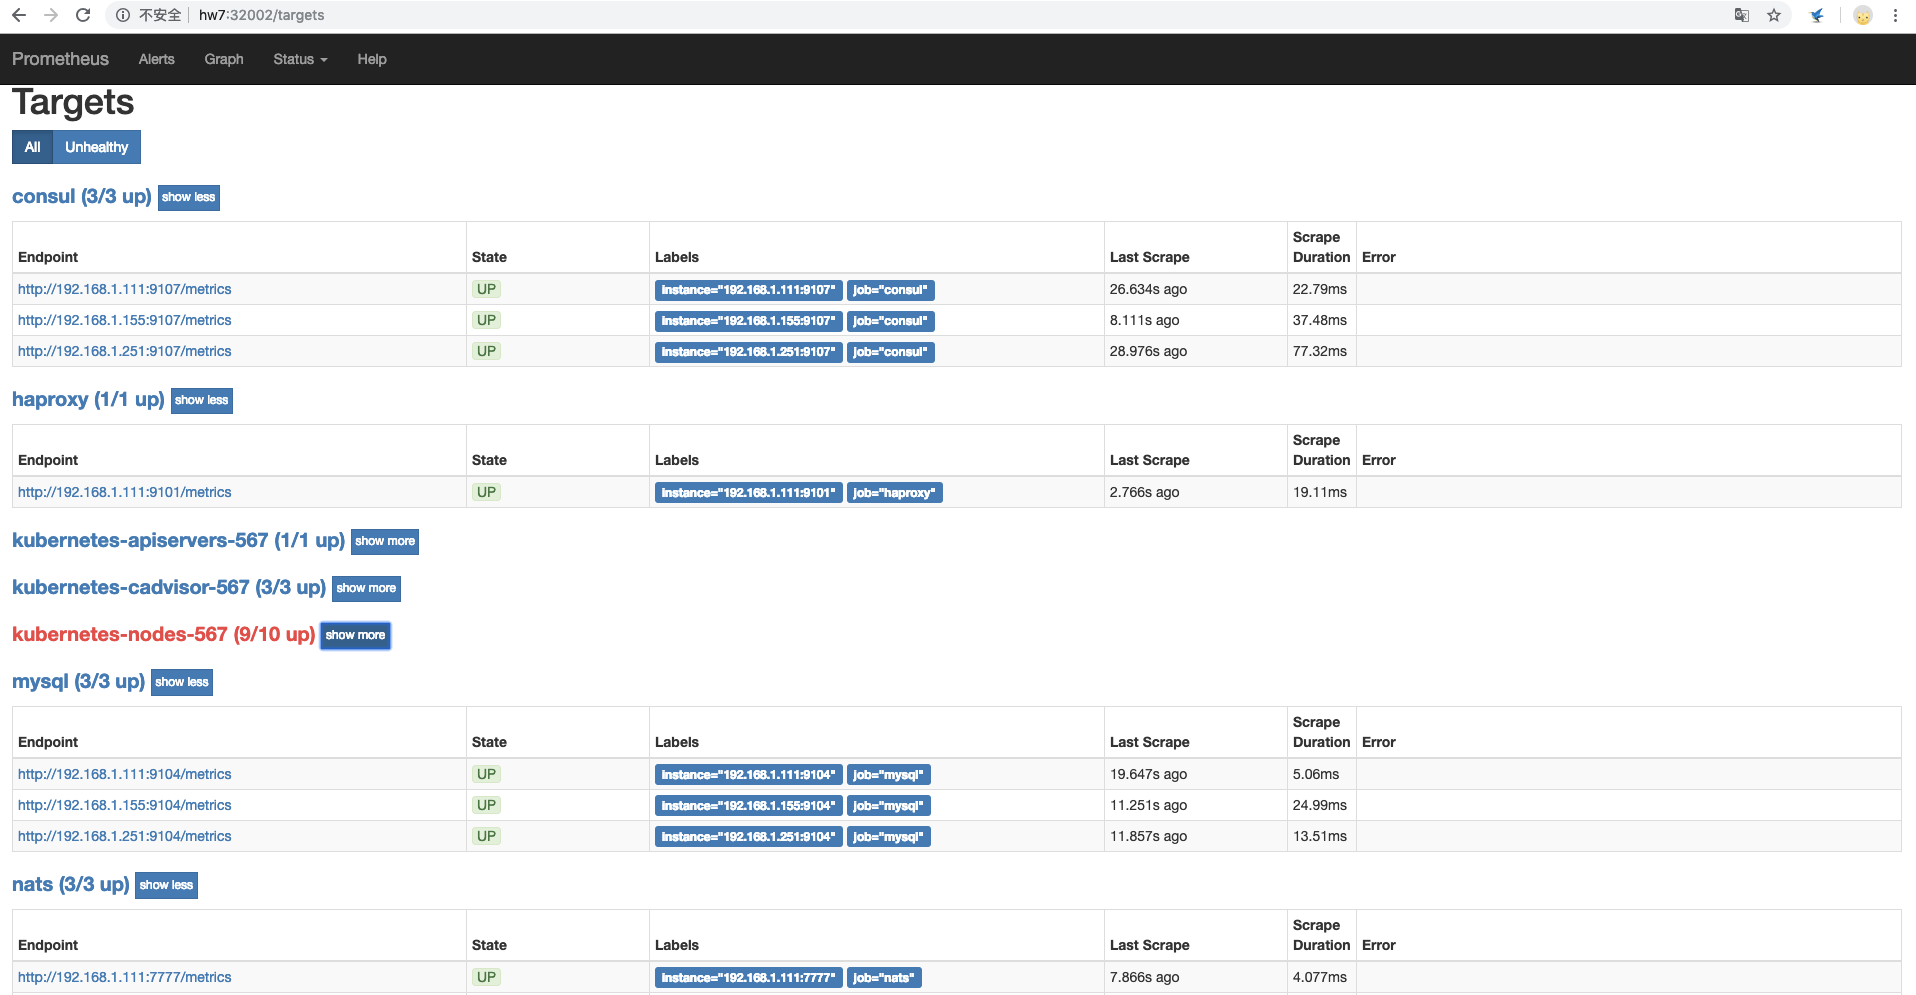Click UP state of haproxy endpoint
This screenshot has height=995, width=1916.
tap(486, 492)
